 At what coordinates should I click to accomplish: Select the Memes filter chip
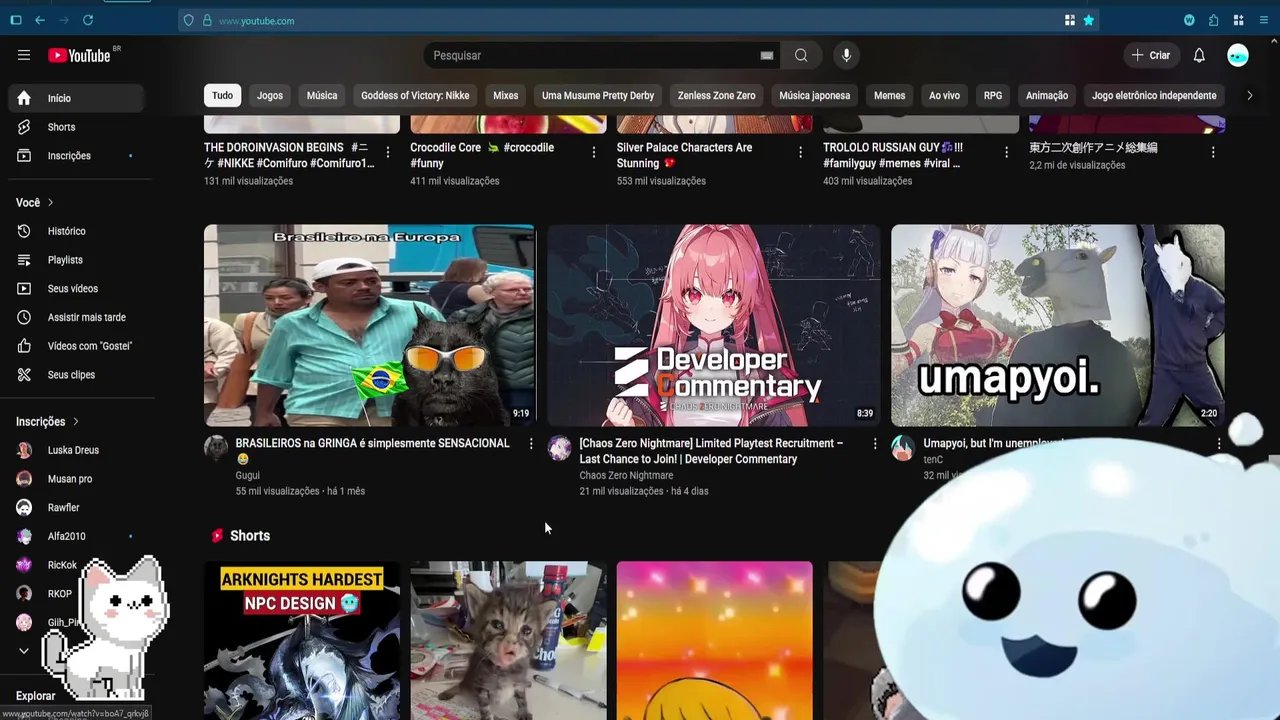tap(889, 96)
